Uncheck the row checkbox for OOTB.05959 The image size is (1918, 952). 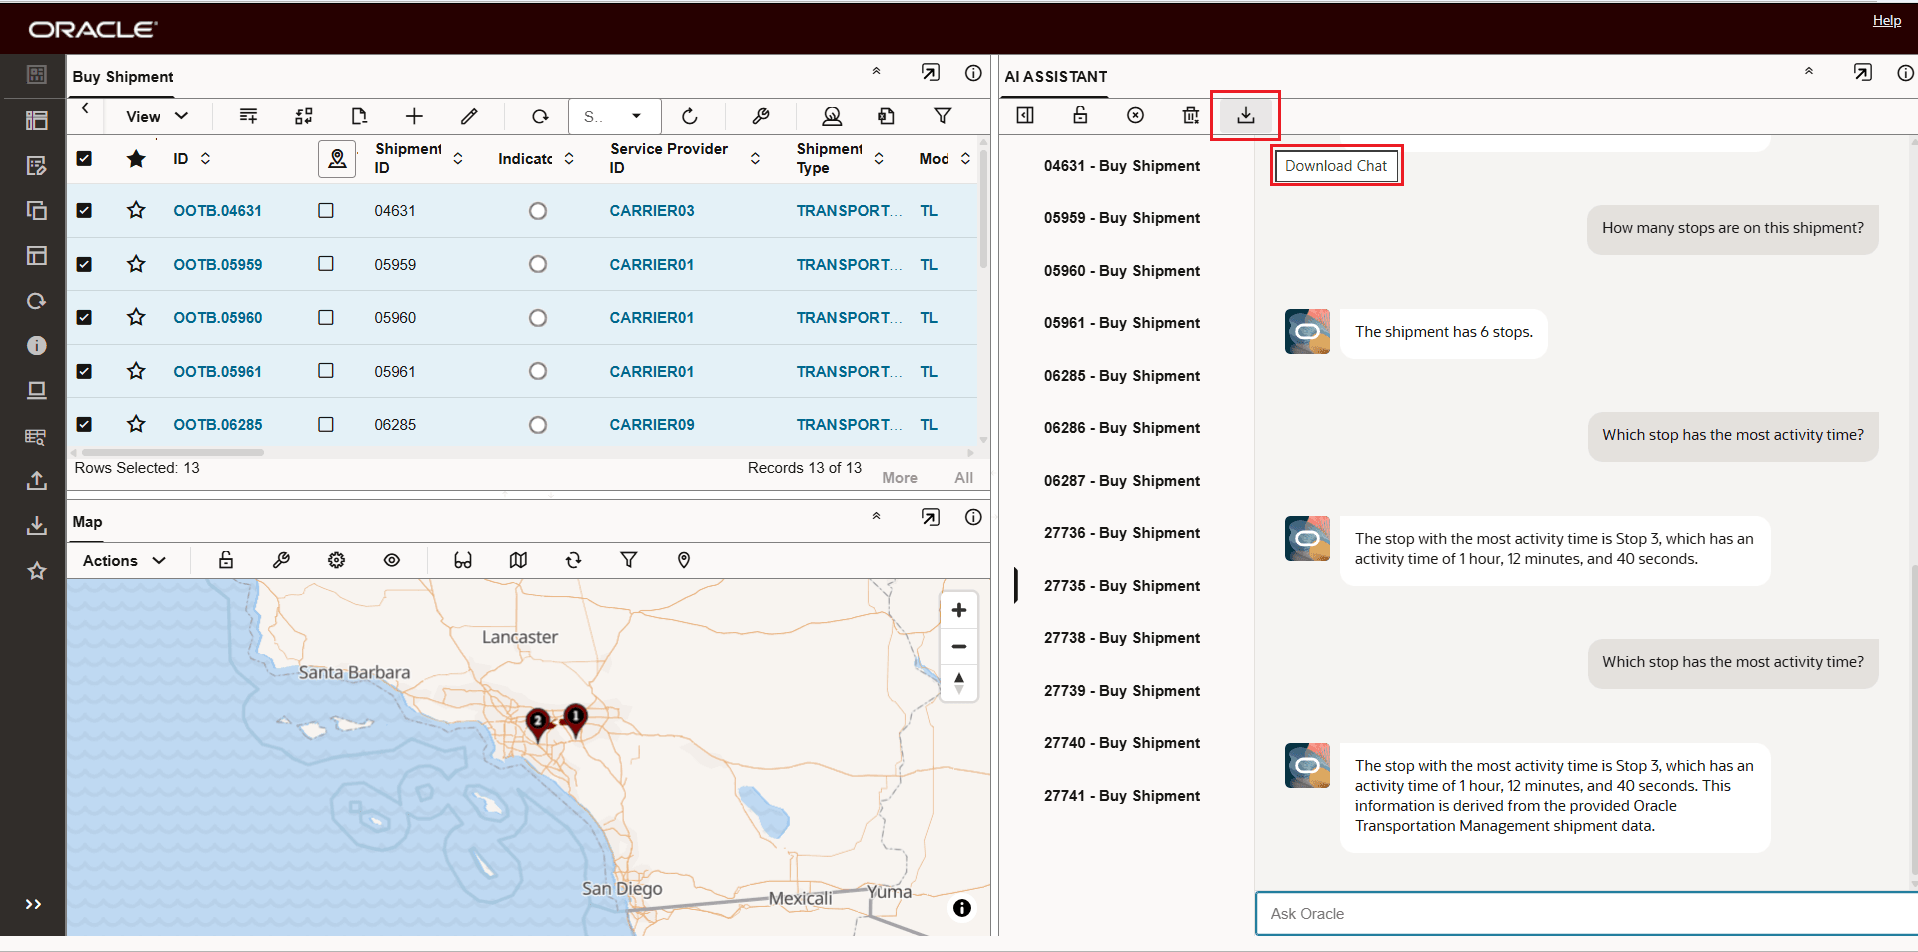(84, 264)
